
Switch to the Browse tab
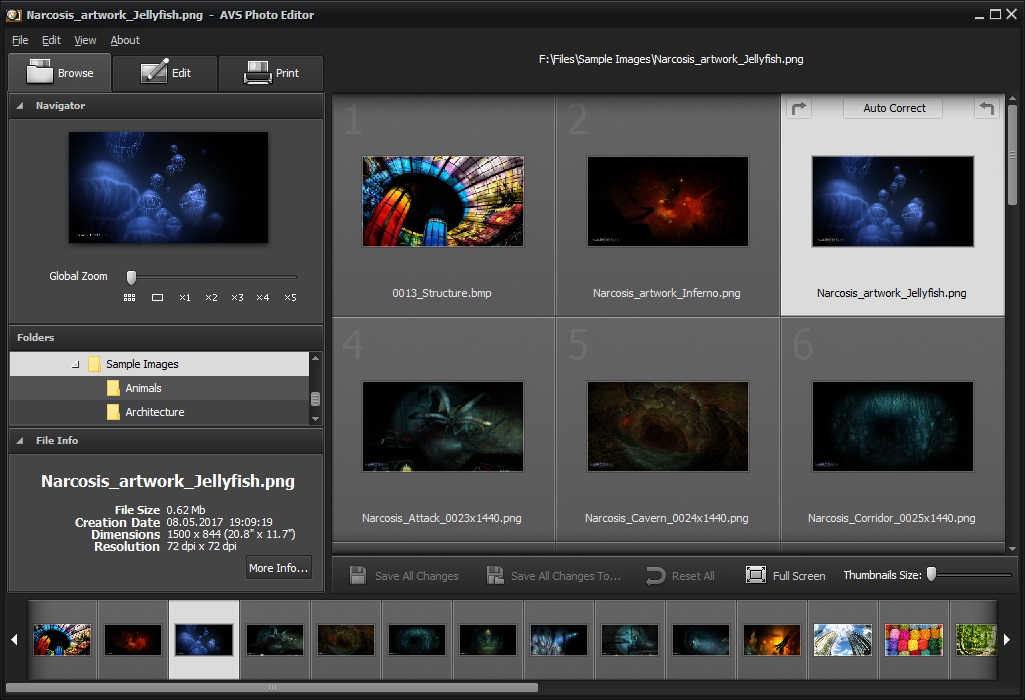(x=58, y=72)
